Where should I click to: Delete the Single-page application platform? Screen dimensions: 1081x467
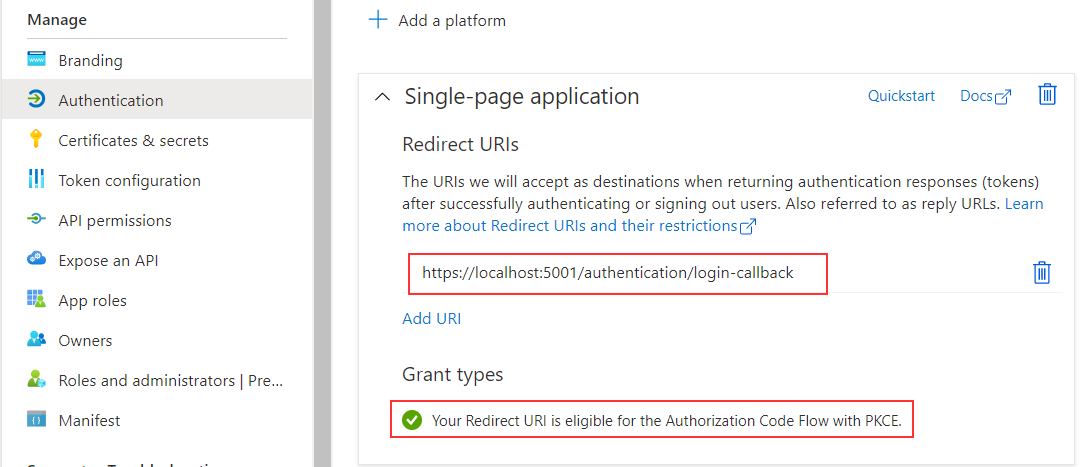point(1047,95)
